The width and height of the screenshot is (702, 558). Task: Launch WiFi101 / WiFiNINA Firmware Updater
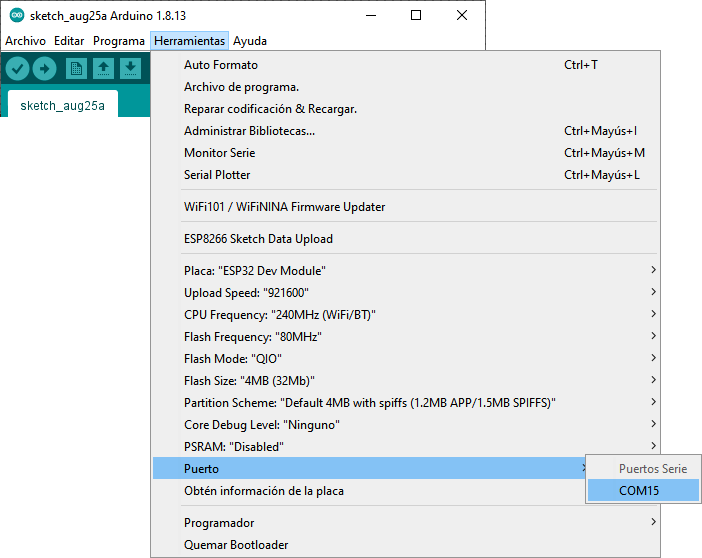pyautogui.click(x=406, y=206)
